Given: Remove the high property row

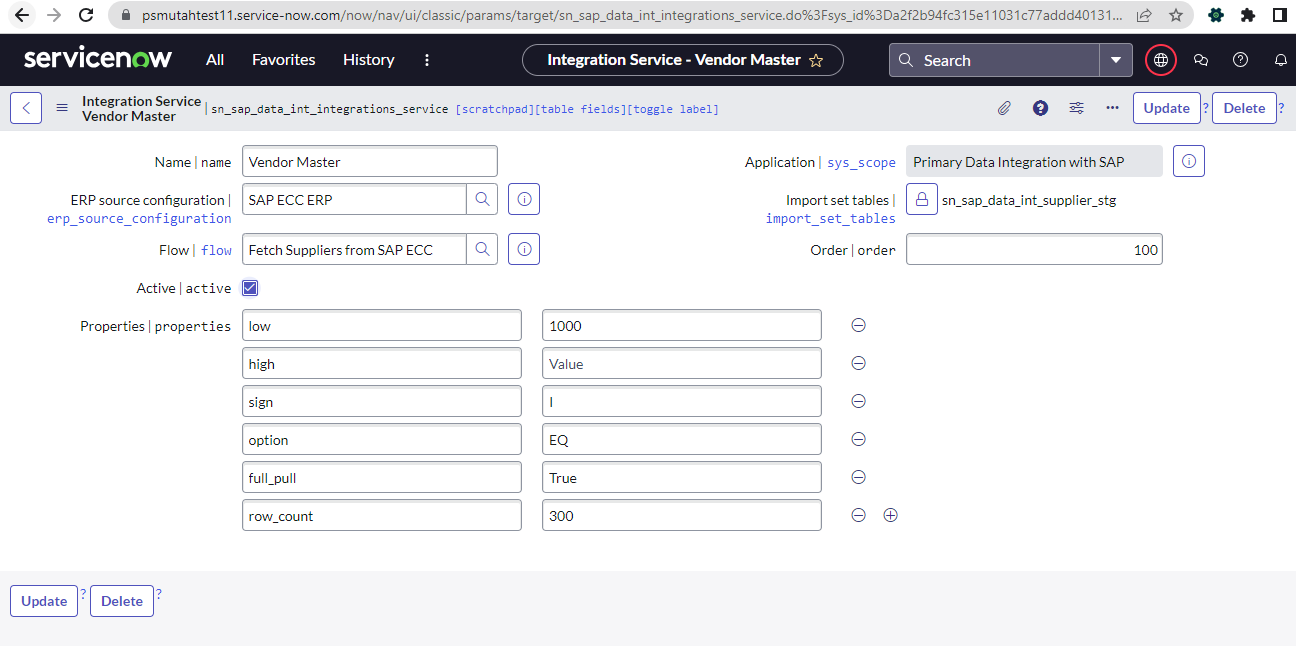Looking at the screenshot, I should click(858, 363).
